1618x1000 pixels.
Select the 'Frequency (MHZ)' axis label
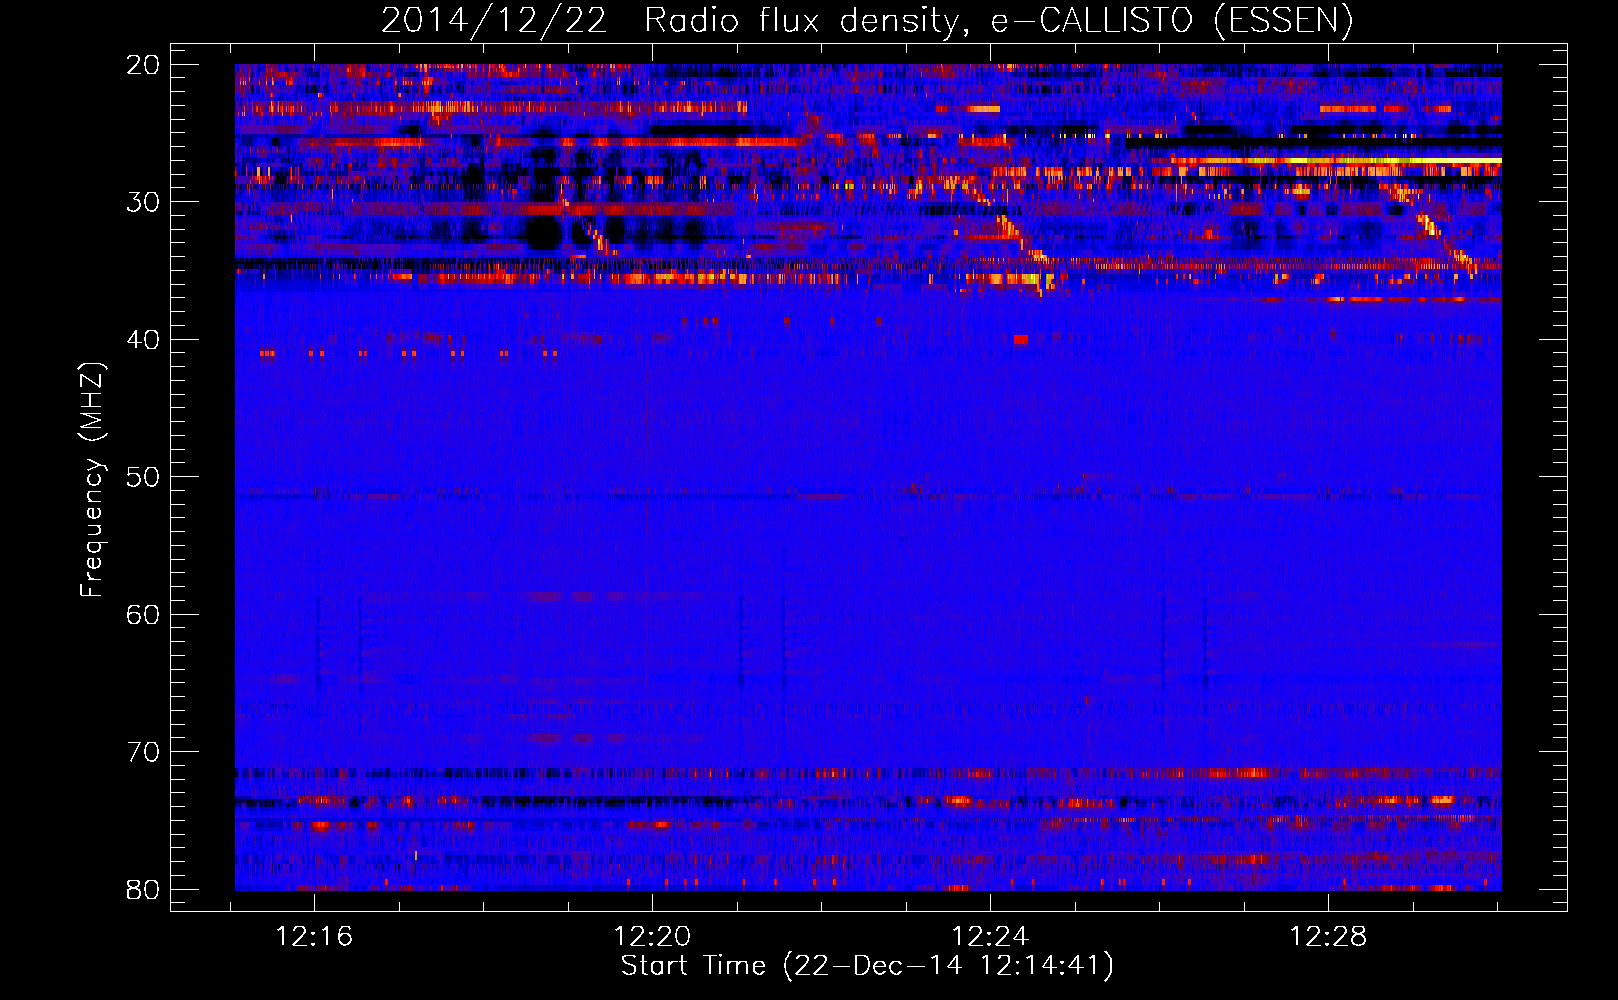click(x=91, y=480)
